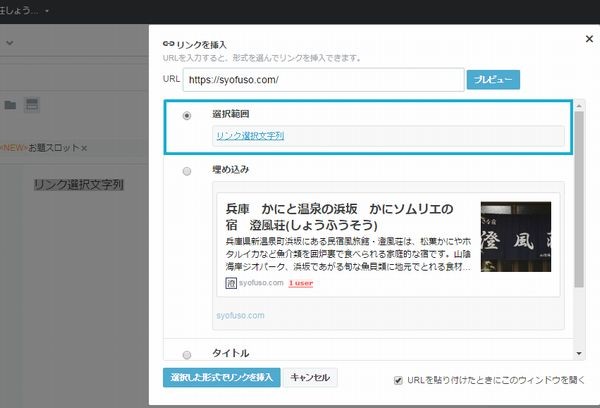Click the syofuso.com link below card

tap(240, 315)
